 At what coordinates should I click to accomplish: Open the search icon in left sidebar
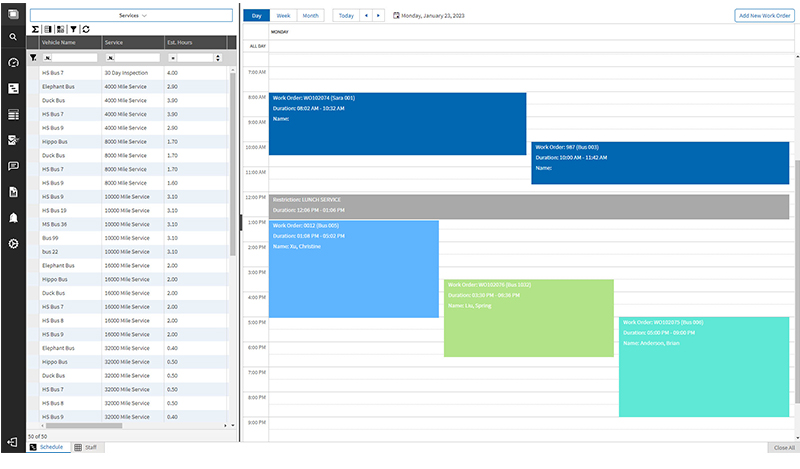[x=13, y=37]
